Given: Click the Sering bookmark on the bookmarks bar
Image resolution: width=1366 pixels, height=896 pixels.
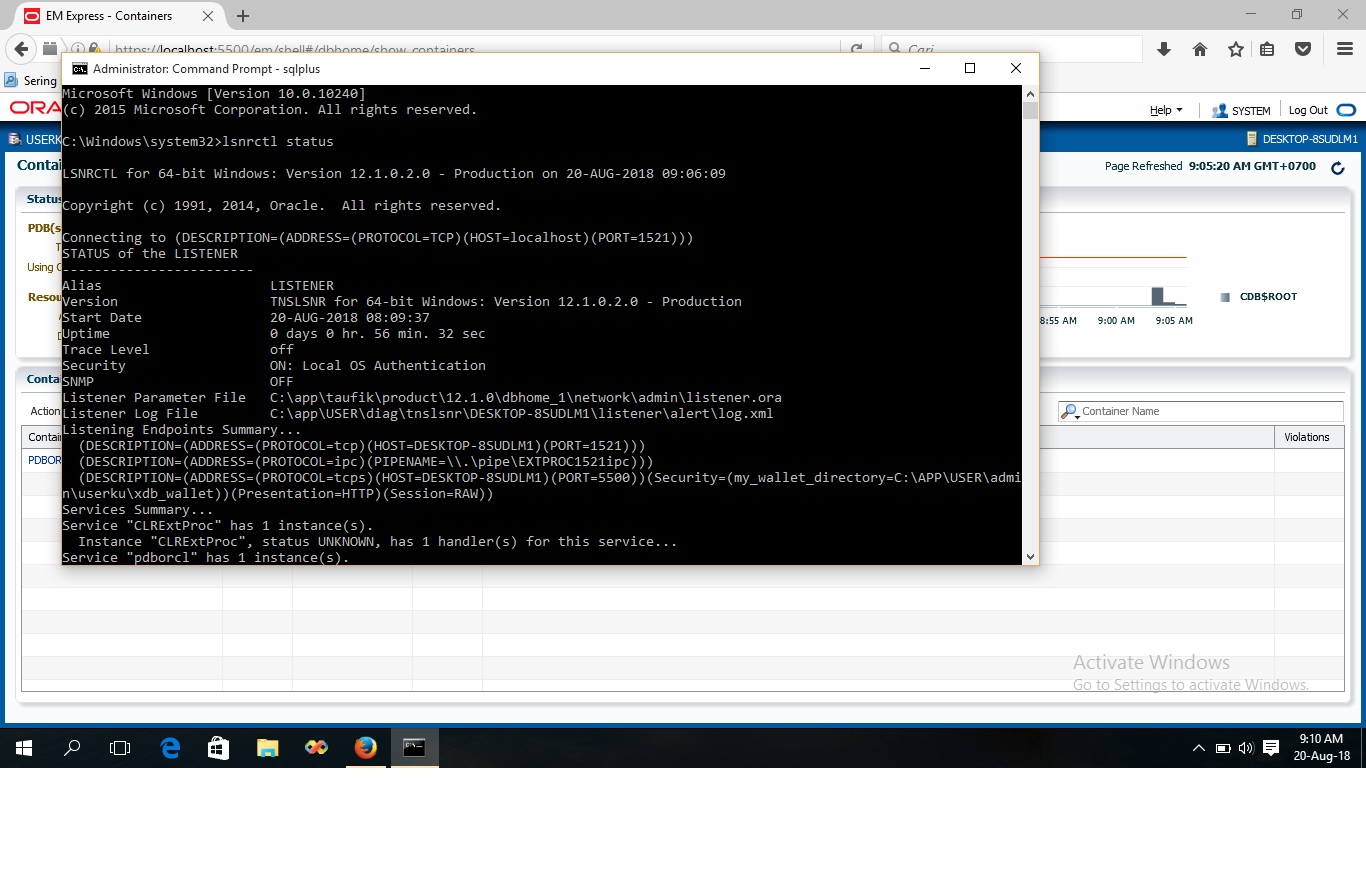Looking at the screenshot, I should [x=33, y=80].
